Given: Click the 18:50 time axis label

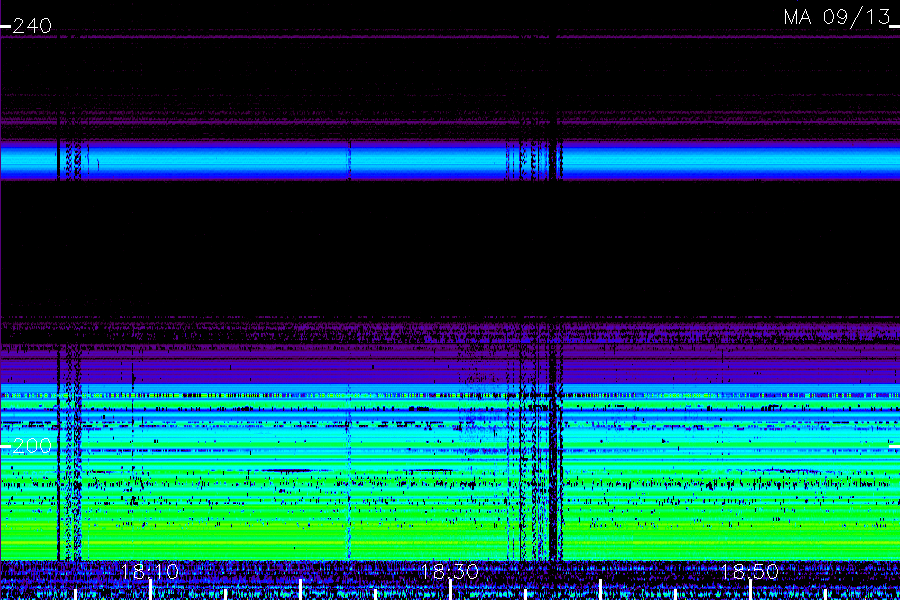Looking at the screenshot, I should click(x=750, y=572).
